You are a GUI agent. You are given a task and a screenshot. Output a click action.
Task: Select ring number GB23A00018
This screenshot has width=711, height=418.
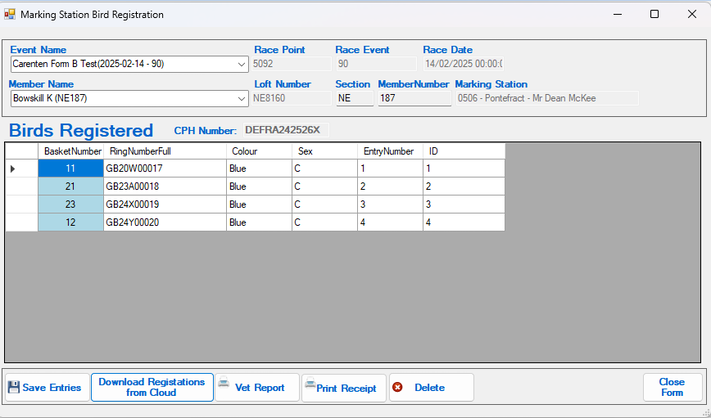tap(165, 186)
